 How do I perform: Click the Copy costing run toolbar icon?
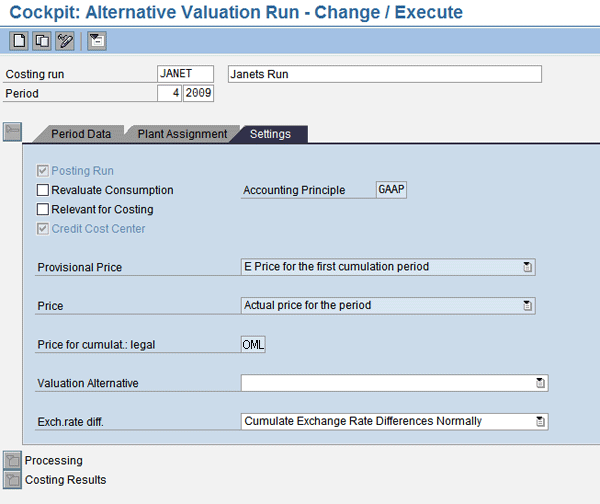pyautogui.click(x=42, y=41)
